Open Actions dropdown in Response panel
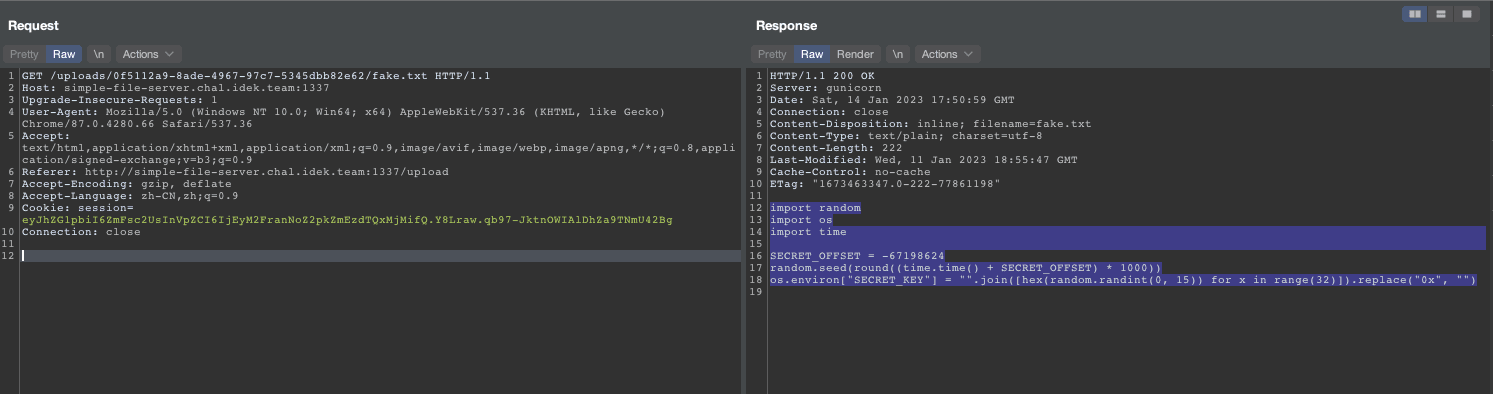Image resolution: width=1493 pixels, height=394 pixels. (947, 54)
